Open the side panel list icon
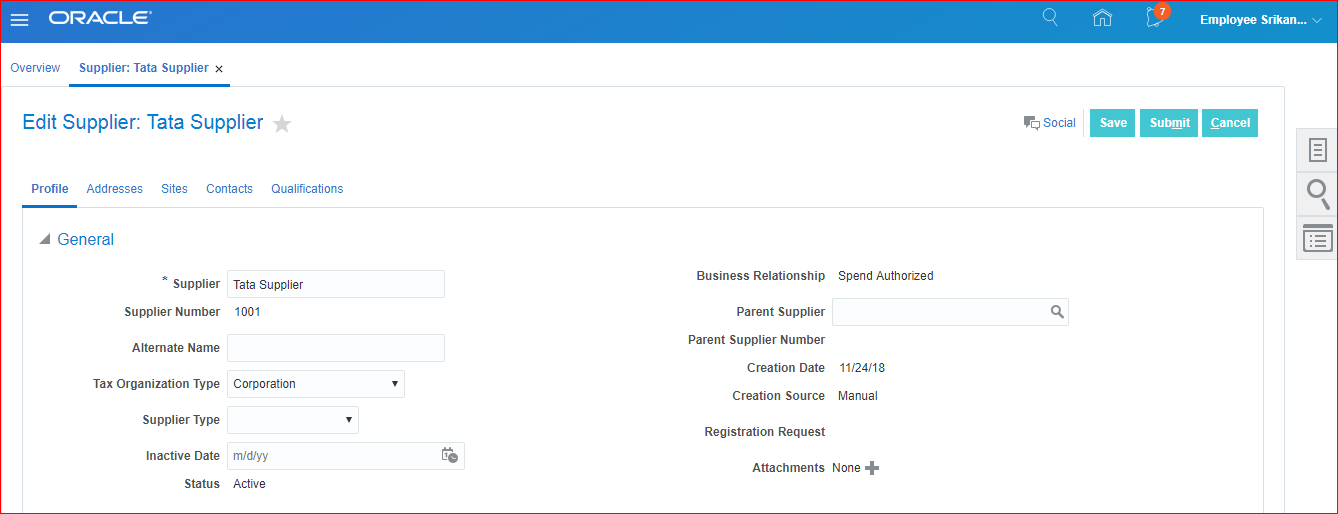 coord(1318,238)
